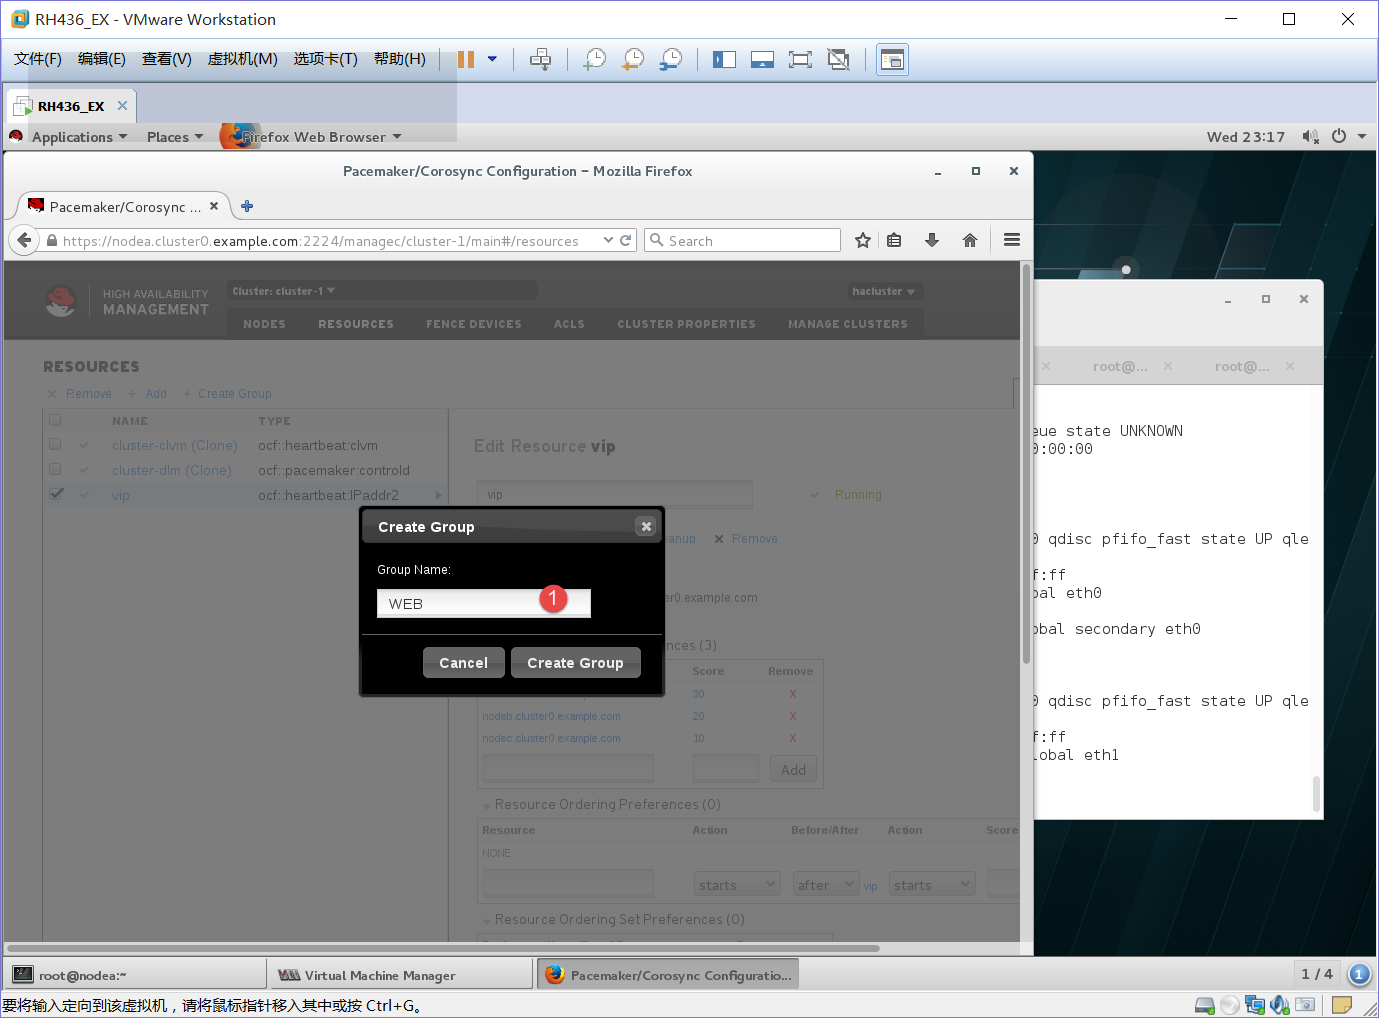This screenshot has width=1379, height=1018.
Task: Reload the page in Firefox
Action: pyautogui.click(x=626, y=240)
